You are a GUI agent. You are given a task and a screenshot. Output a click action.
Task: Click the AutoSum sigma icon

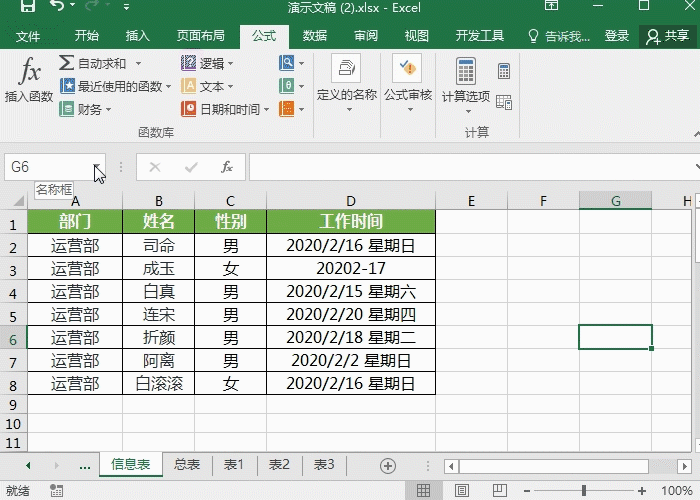point(67,62)
